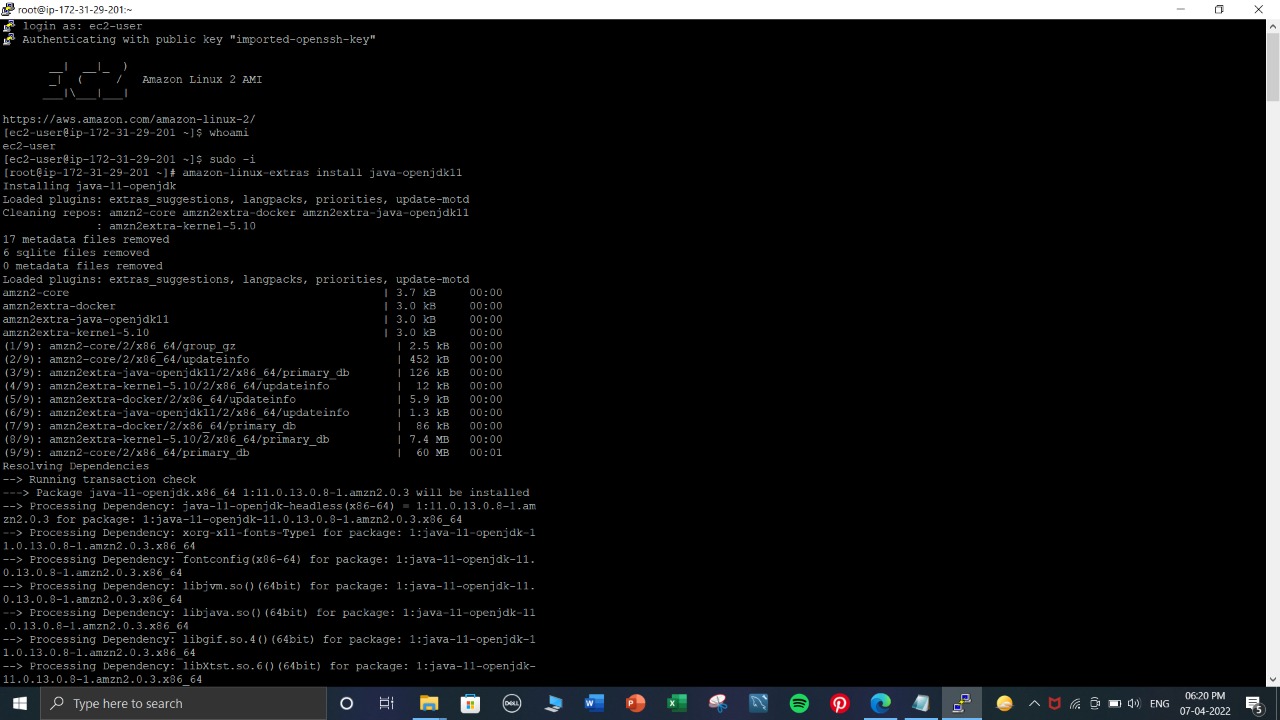Open the Wi-Fi network tray icon
Viewport: 1280px width, 720px height.
(x=1075, y=703)
